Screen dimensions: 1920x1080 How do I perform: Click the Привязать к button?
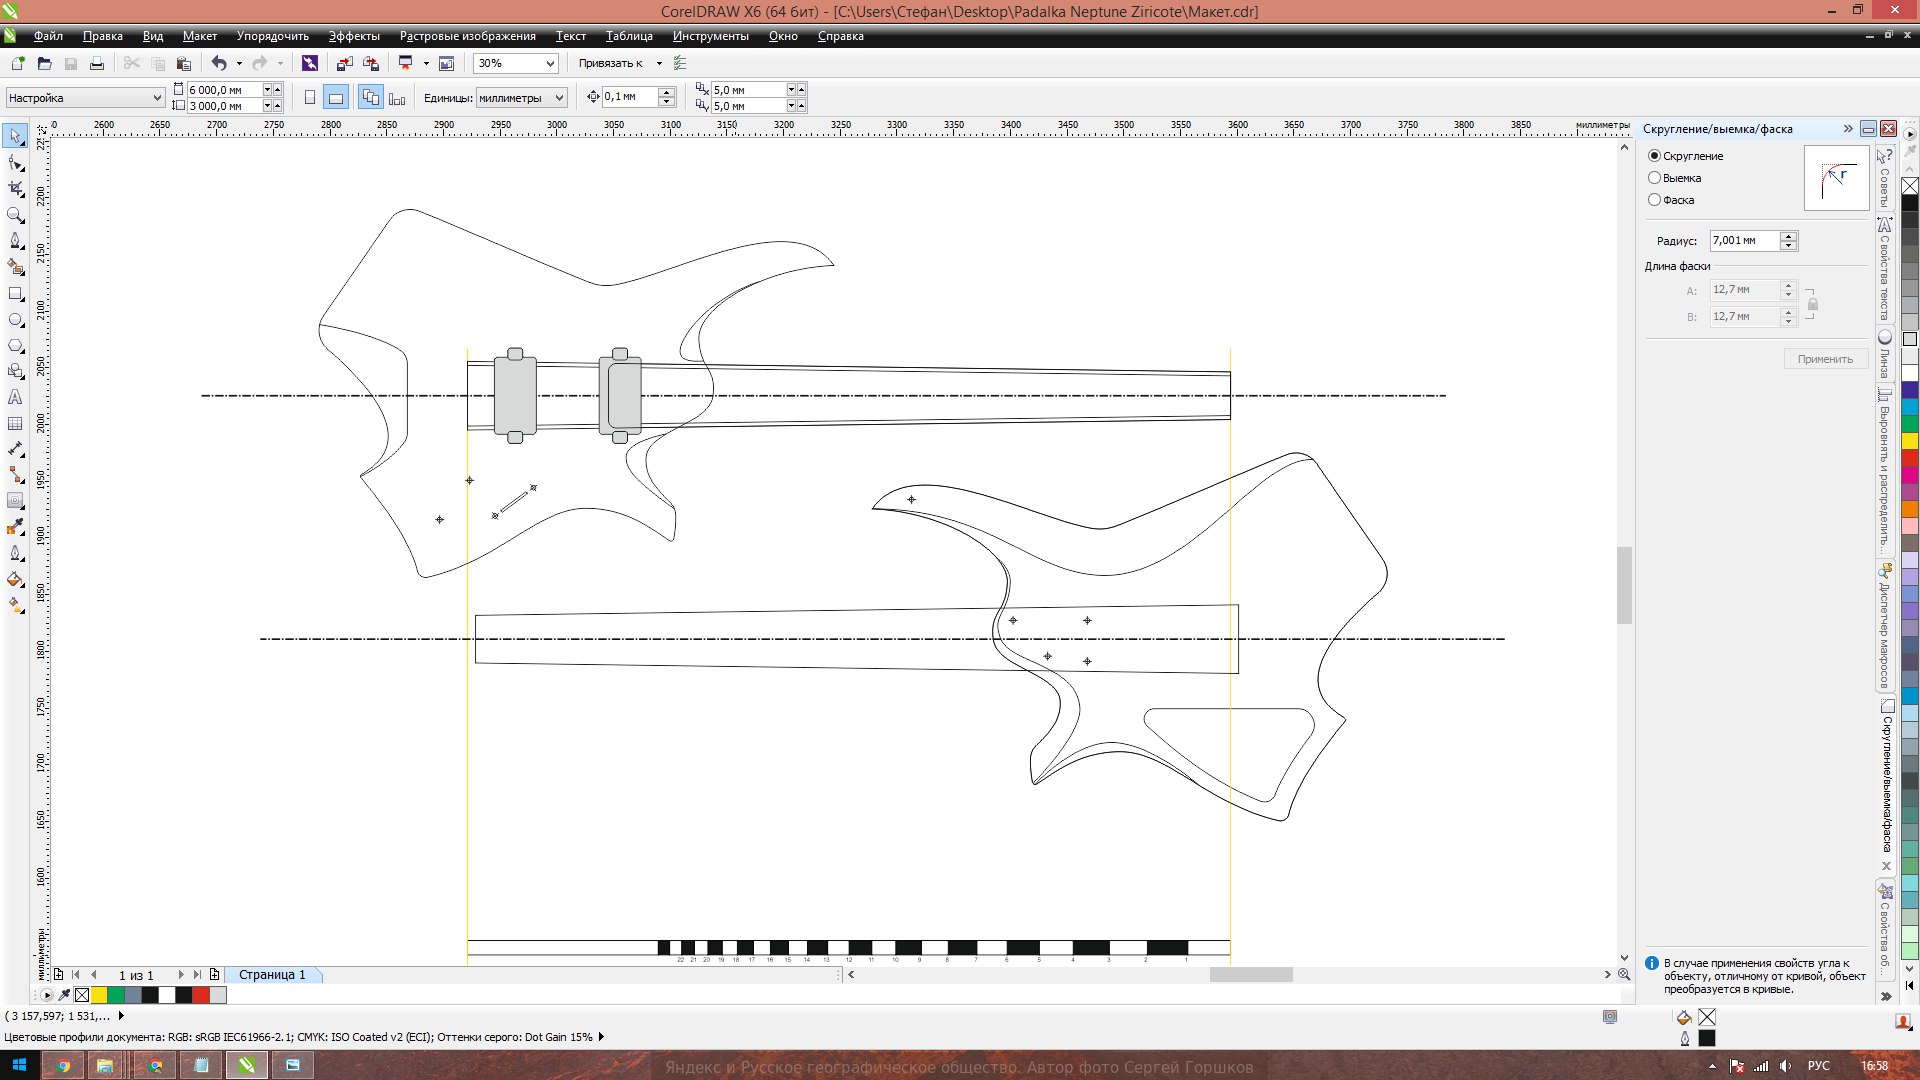(x=611, y=63)
